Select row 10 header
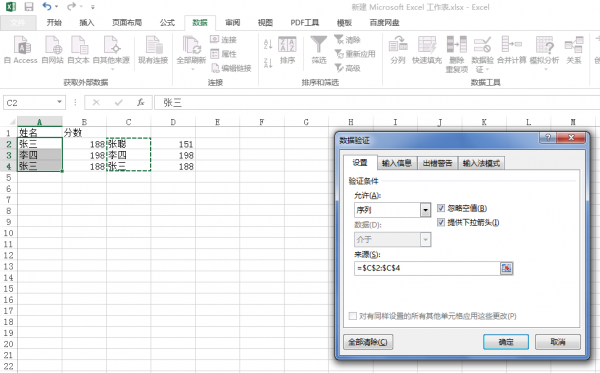The image size is (600, 373). click(8, 233)
